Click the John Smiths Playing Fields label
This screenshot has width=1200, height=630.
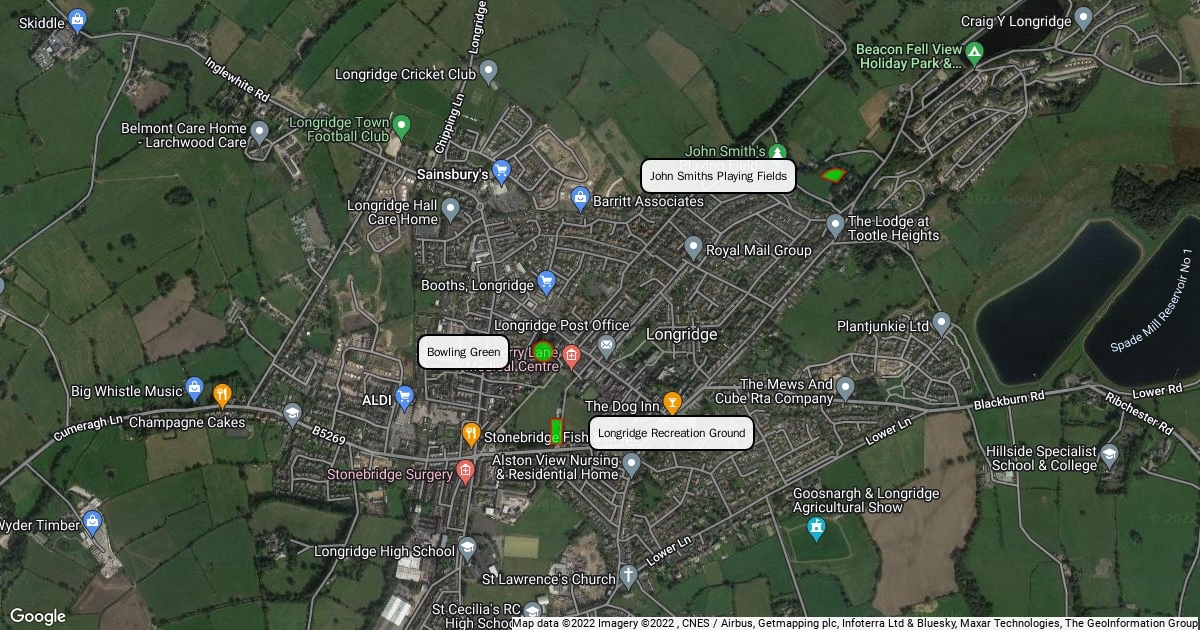pyautogui.click(x=718, y=176)
